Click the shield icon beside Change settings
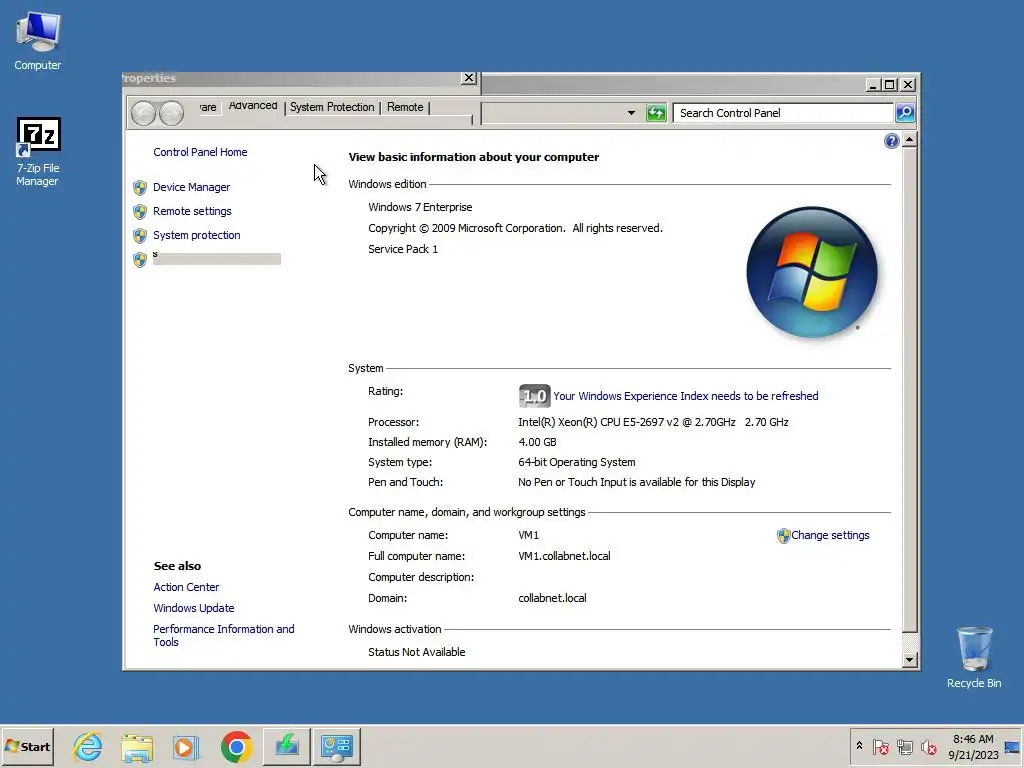1024x768 pixels. 783,536
